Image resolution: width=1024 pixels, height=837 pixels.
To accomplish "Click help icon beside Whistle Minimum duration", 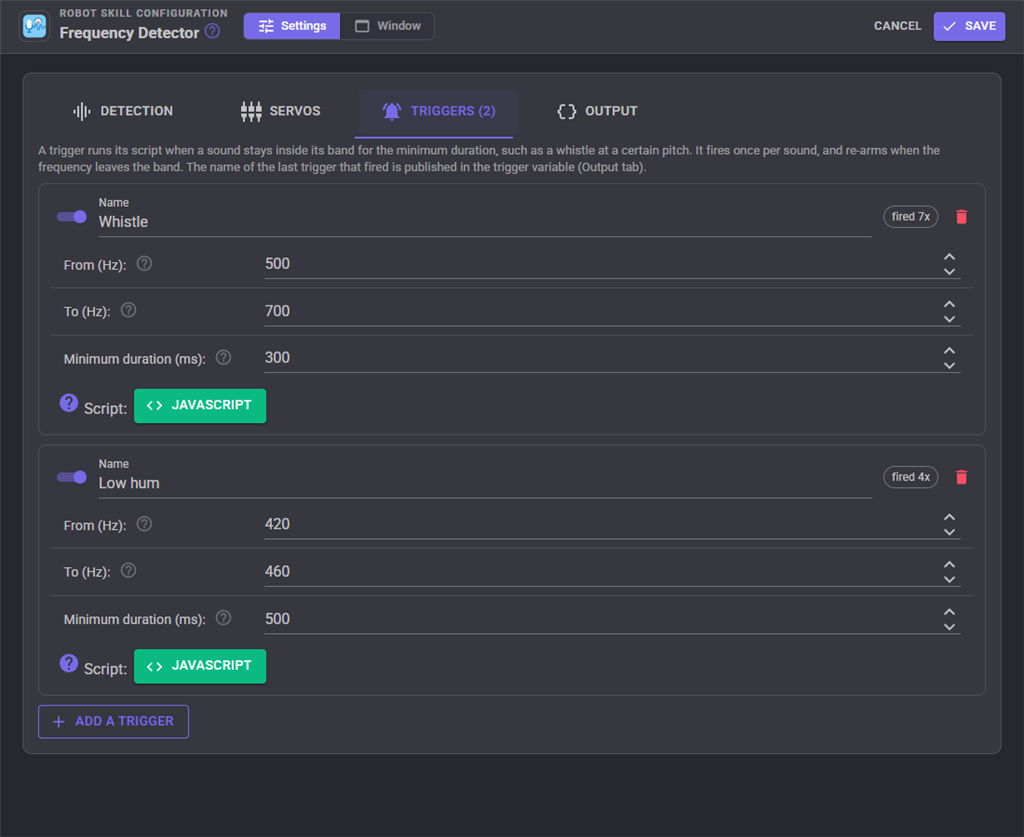I will point(223,357).
